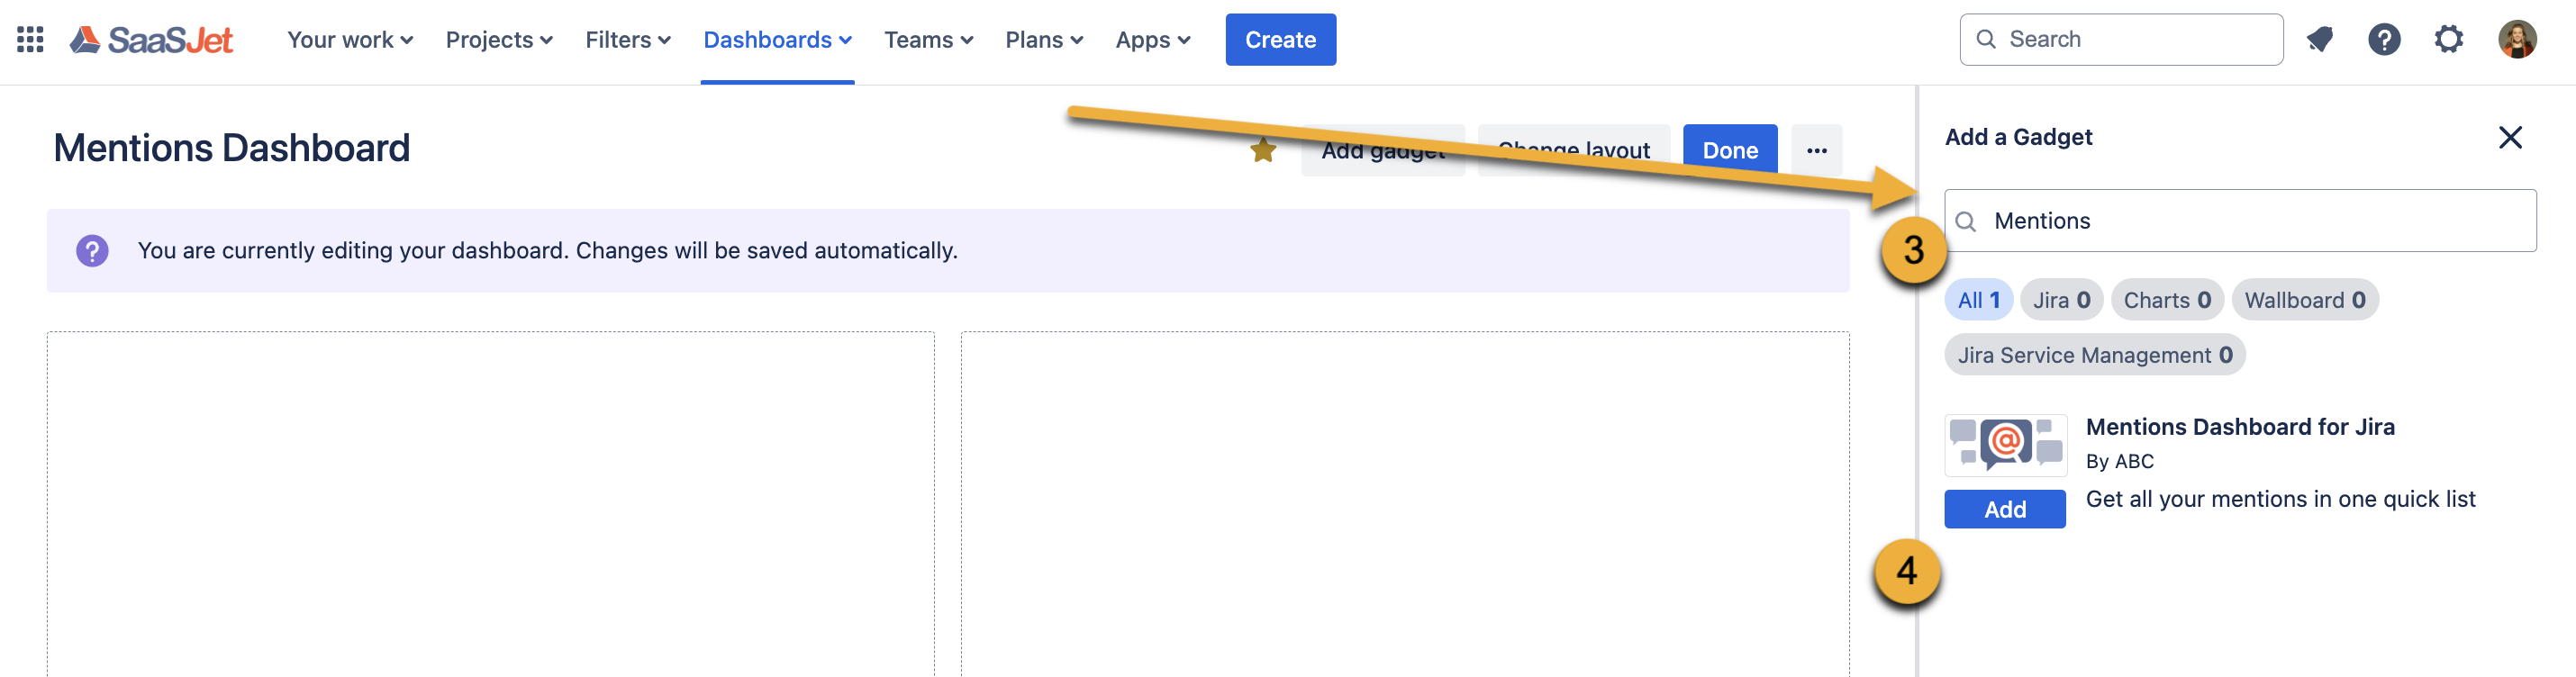Select the Jira gadget filter

[2061, 300]
